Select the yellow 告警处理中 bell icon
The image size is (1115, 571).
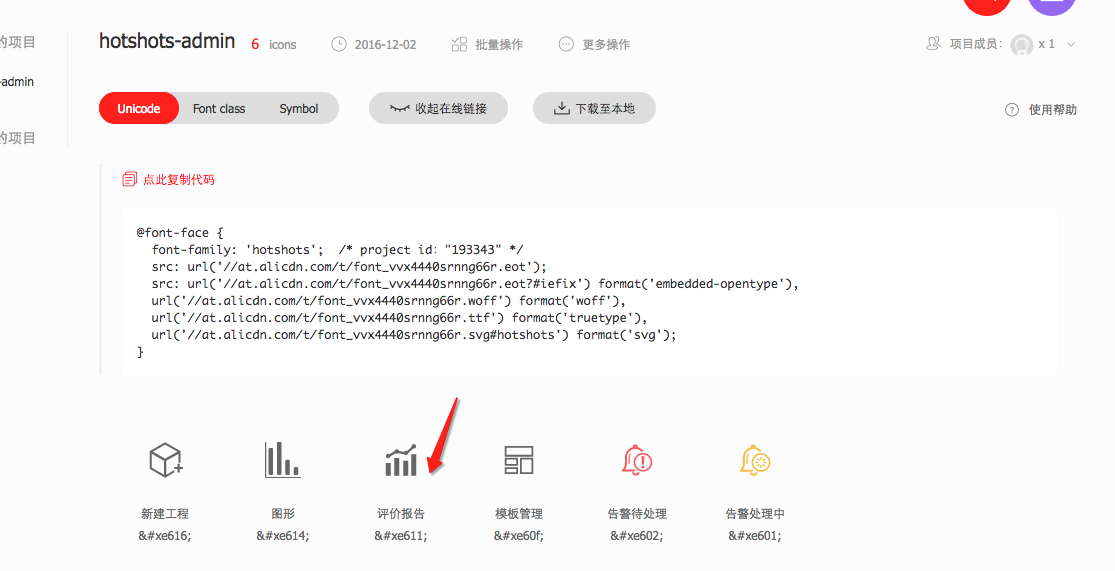[x=755, y=460]
